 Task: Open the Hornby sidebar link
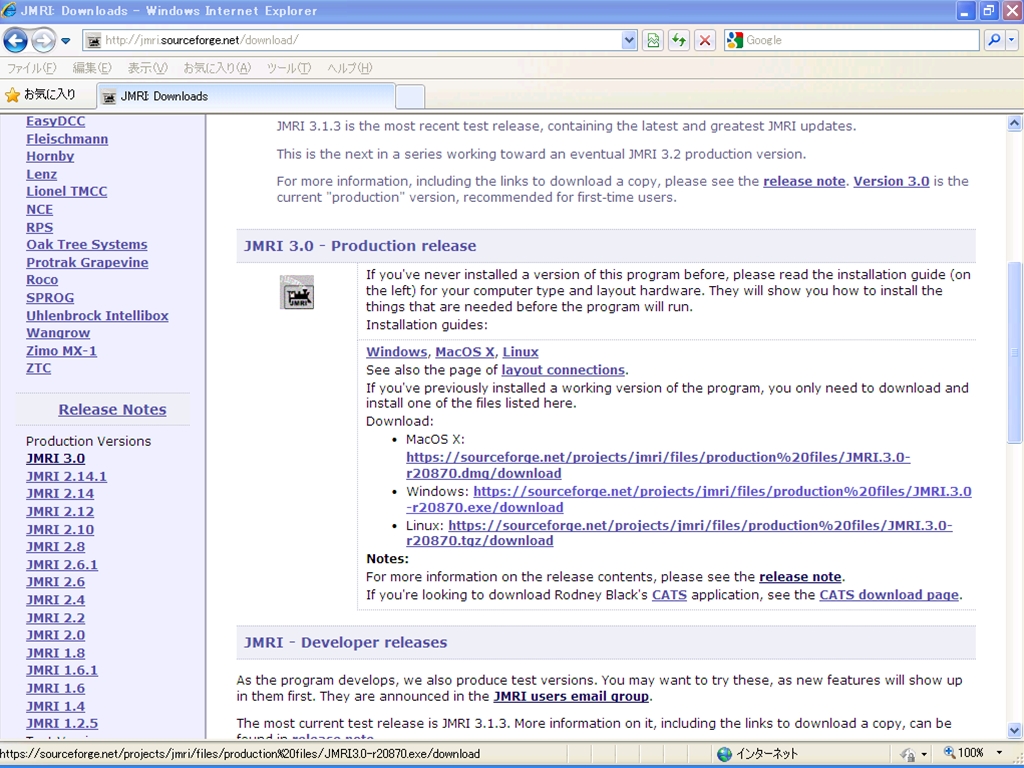[50, 157]
